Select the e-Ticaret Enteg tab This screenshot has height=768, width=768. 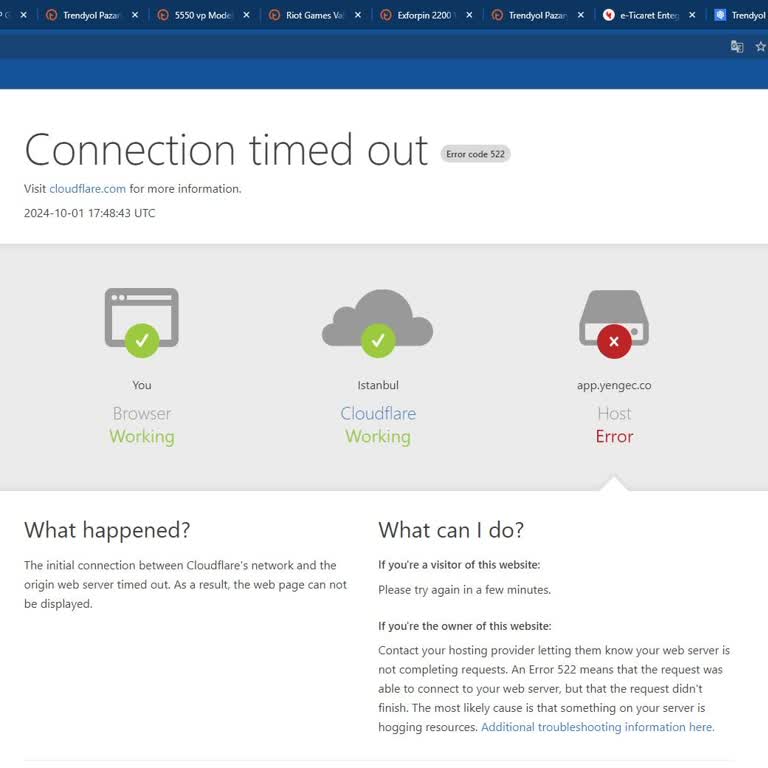click(648, 15)
